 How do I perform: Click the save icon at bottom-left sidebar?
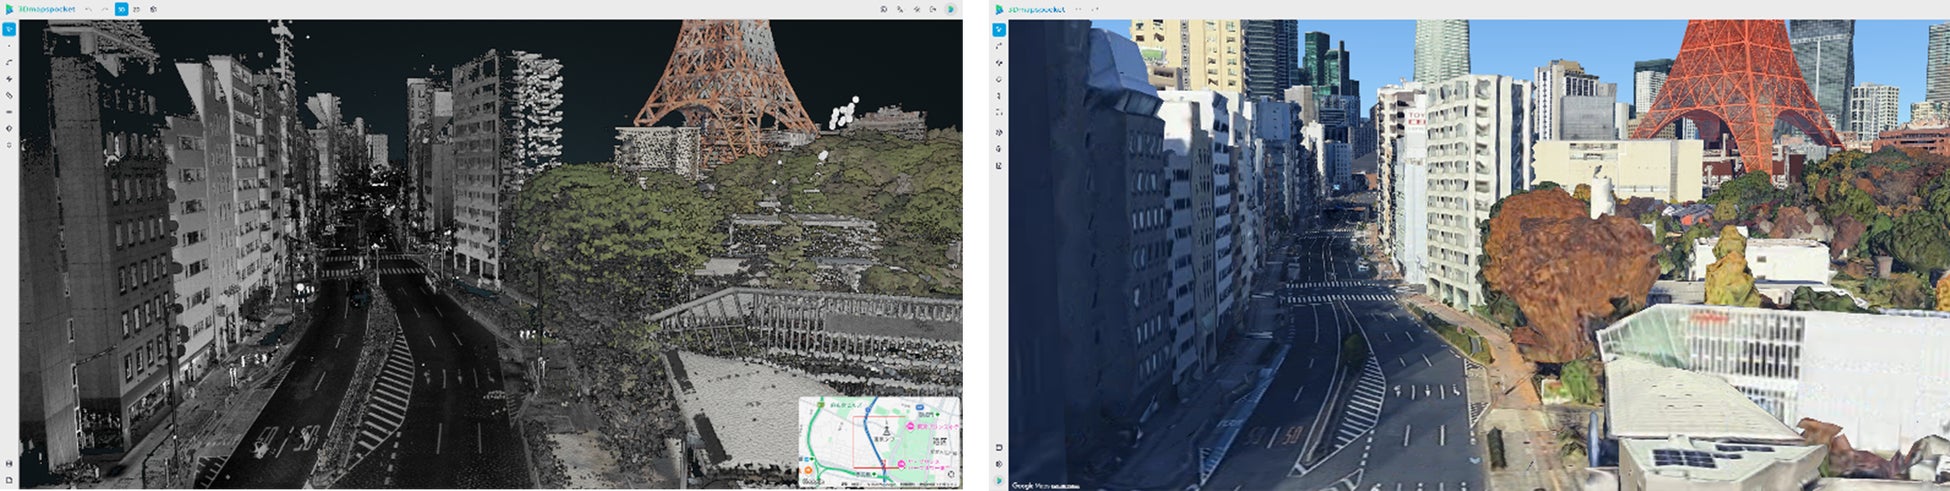9,463
